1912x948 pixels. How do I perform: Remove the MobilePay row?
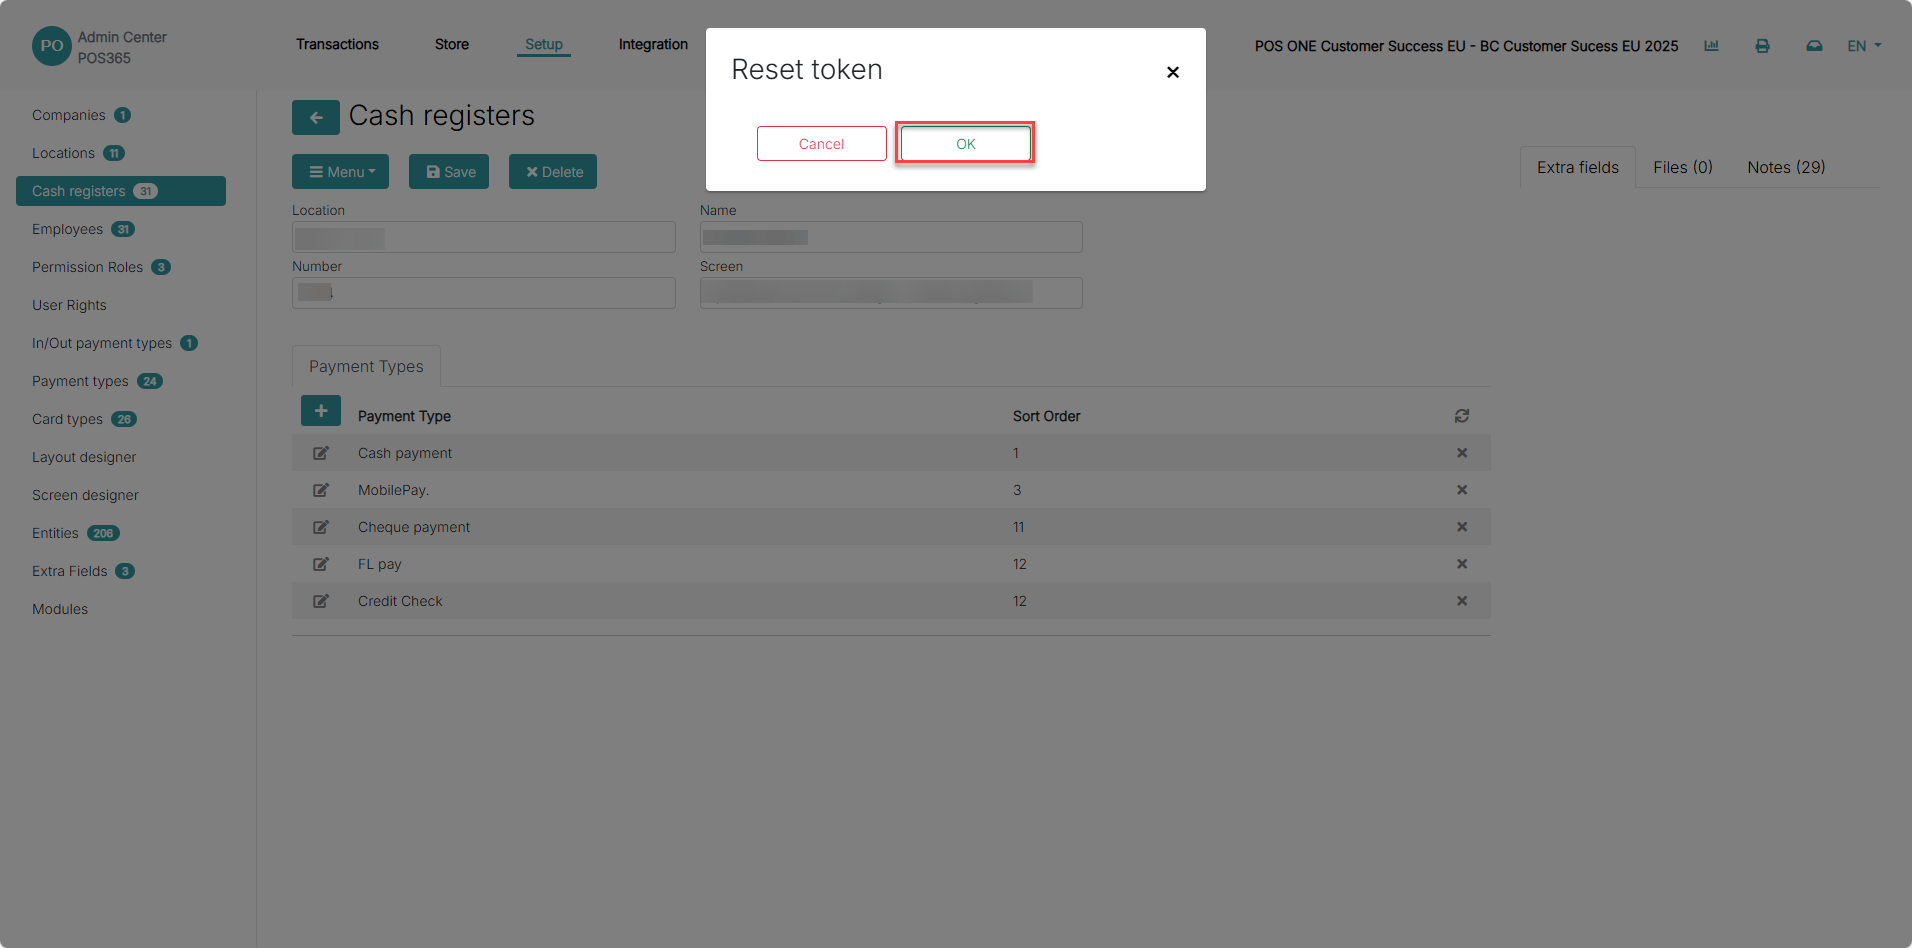pyautogui.click(x=1462, y=490)
